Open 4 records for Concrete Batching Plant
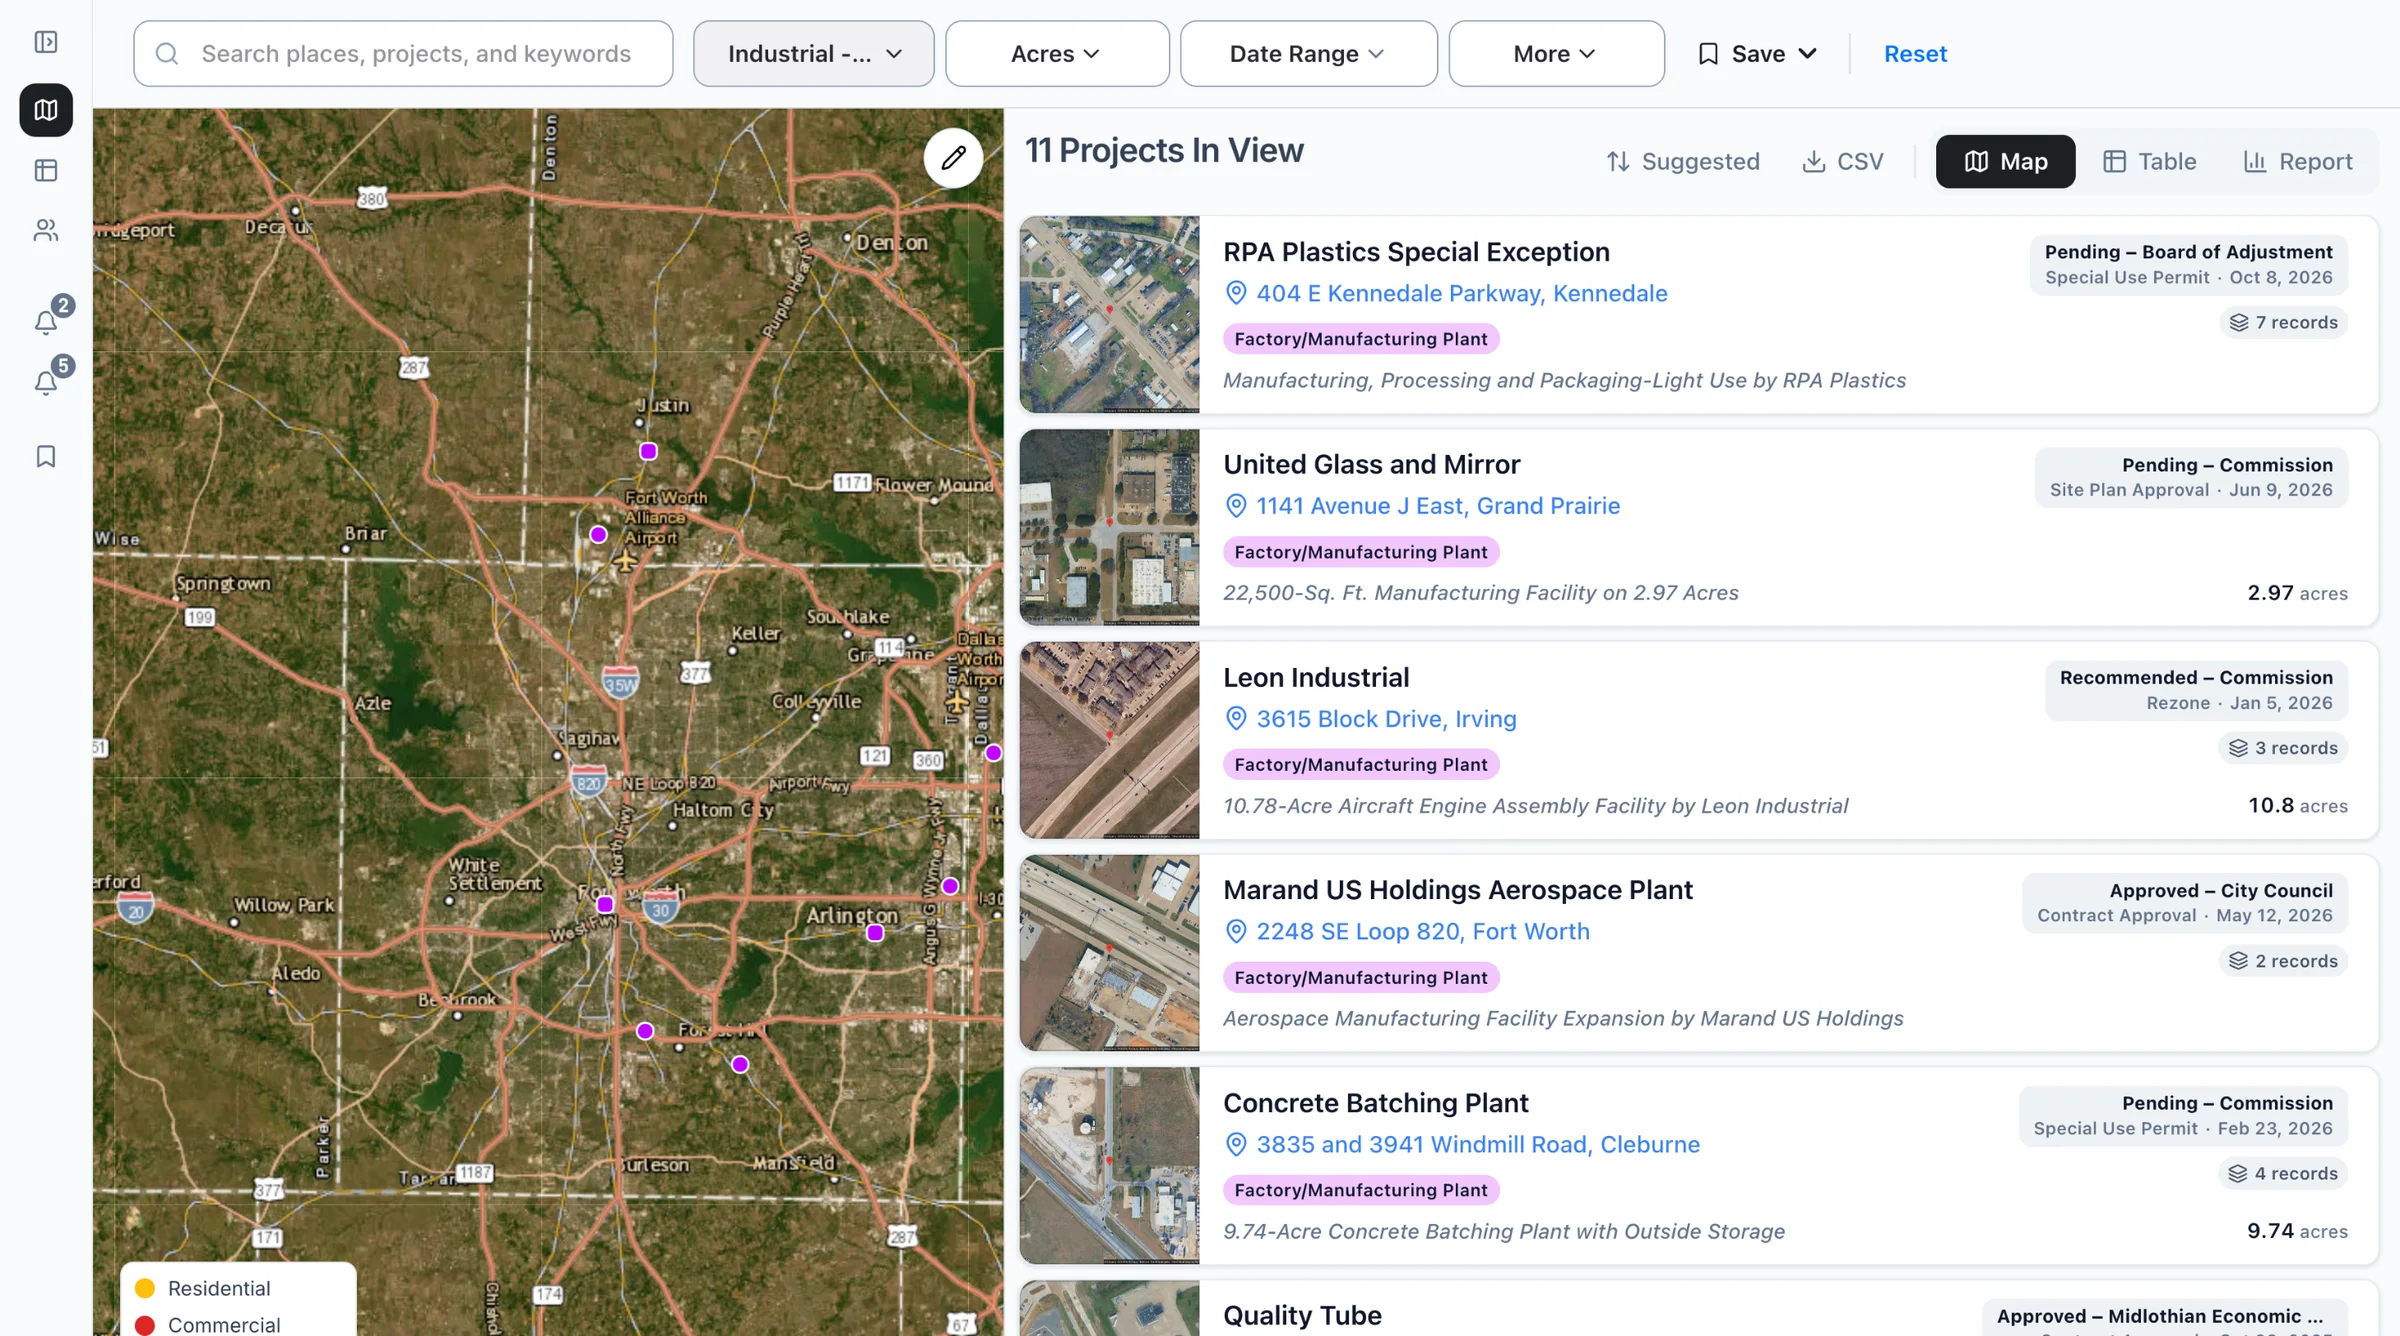Image resolution: width=2400 pixels, height=1336 pixels. (2284, 1174)
